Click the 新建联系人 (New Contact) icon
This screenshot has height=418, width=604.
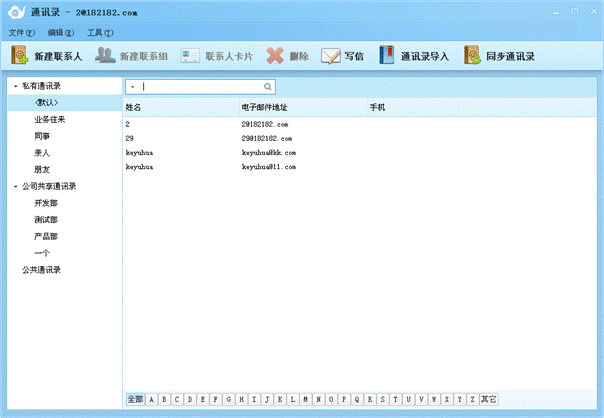pos(20,56)
